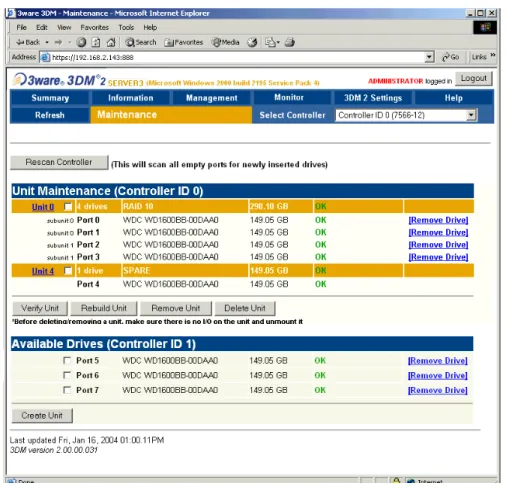Open the Favorites menu

coord(95,27)
